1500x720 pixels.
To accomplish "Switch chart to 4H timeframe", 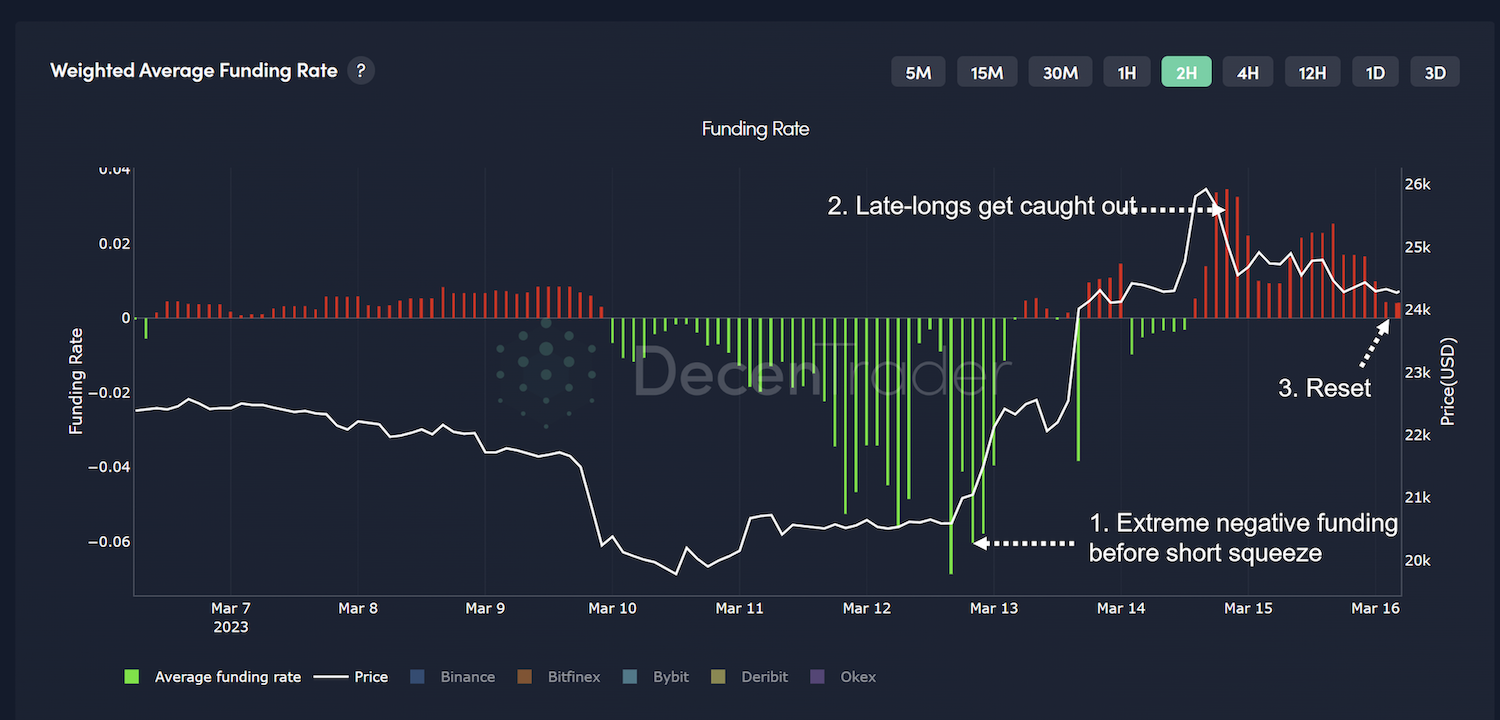I will pyautogui.click(x=1247, y=72).
